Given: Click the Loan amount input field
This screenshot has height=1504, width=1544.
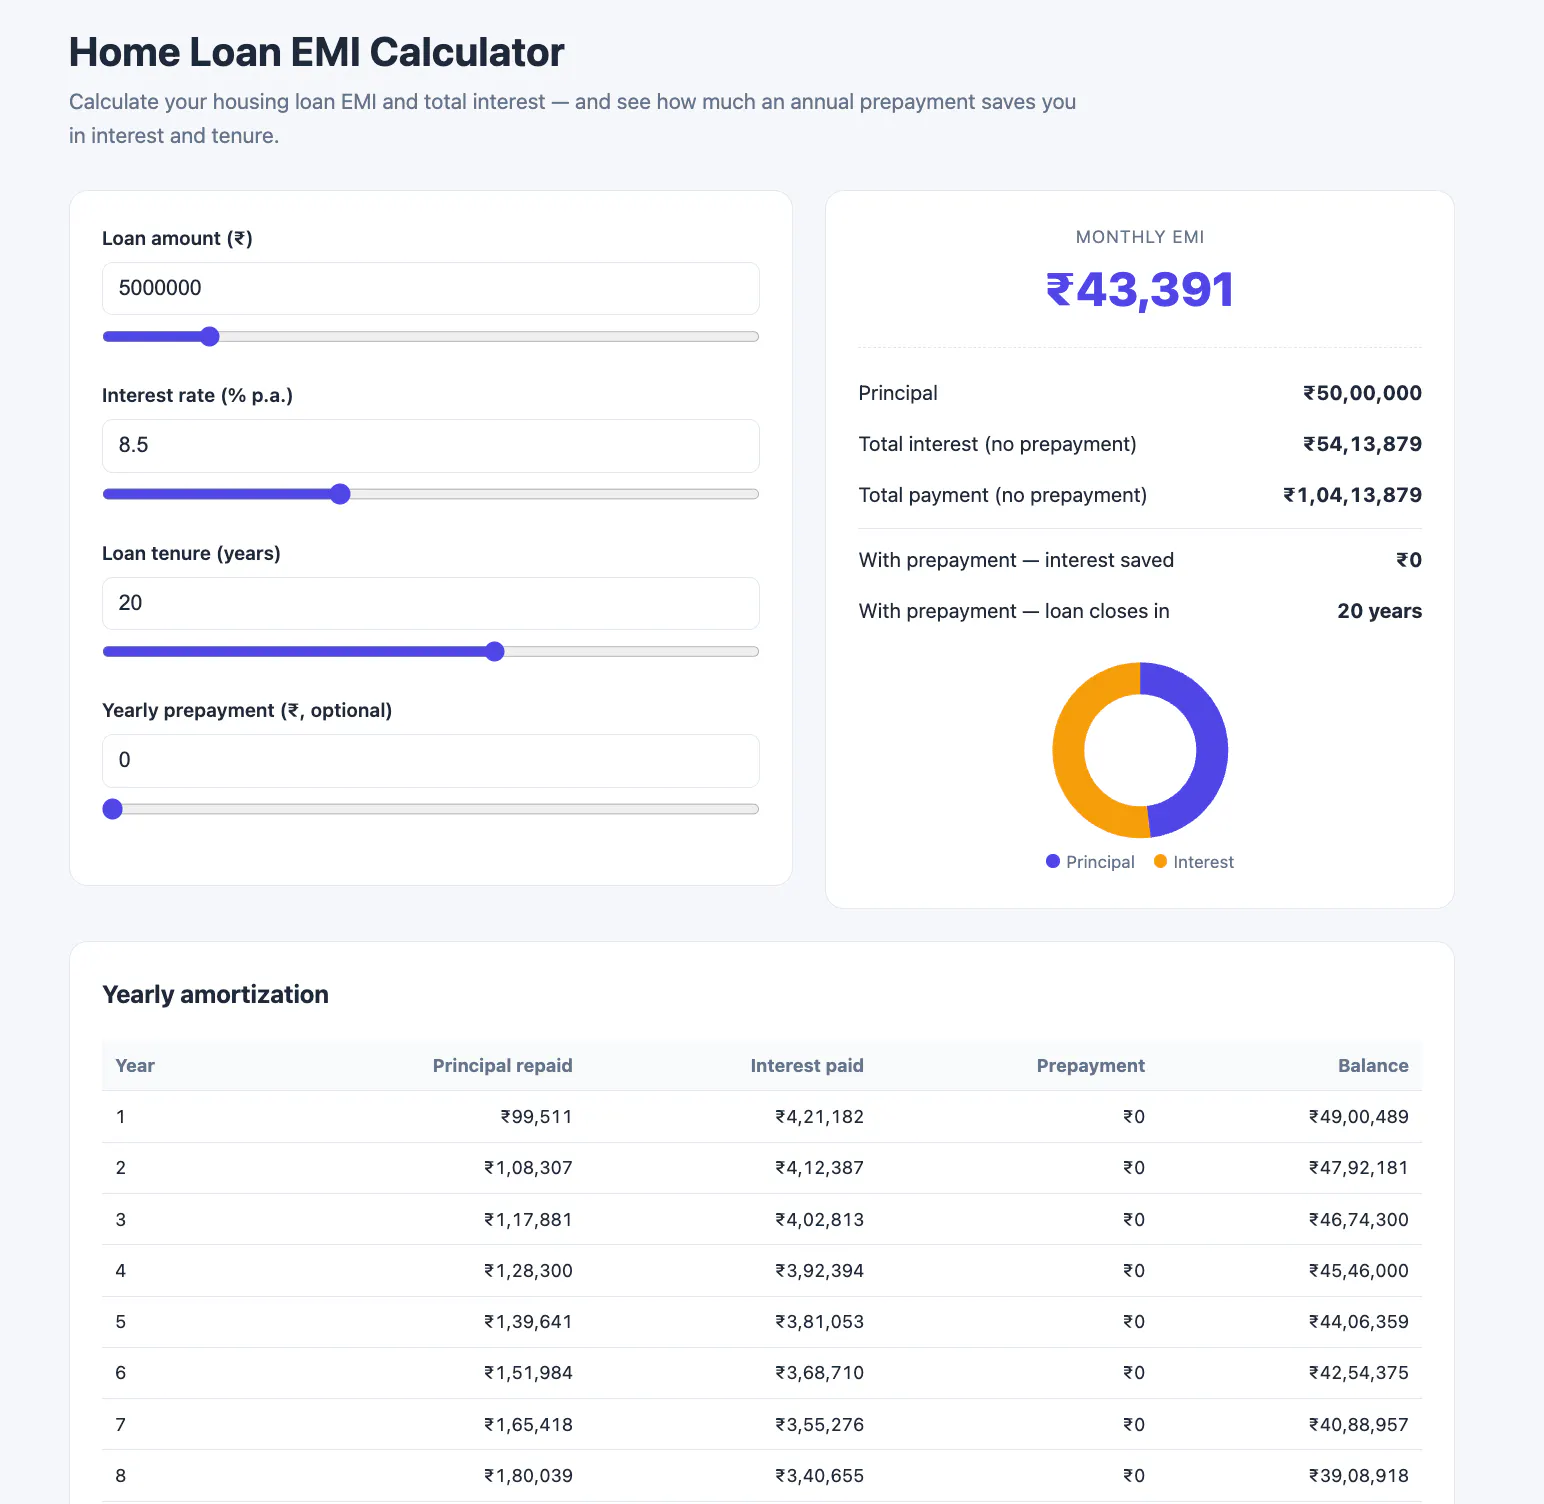Looking at the screenshot, I should [430, 288].
